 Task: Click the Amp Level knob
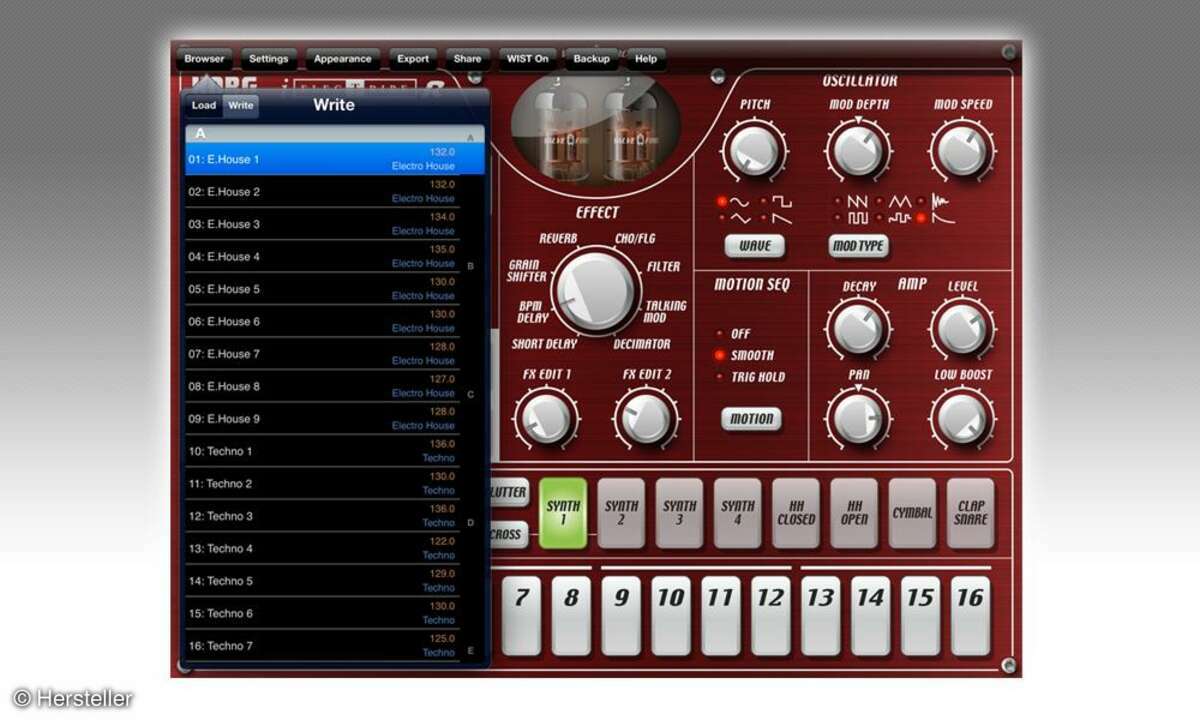point(962,329)
